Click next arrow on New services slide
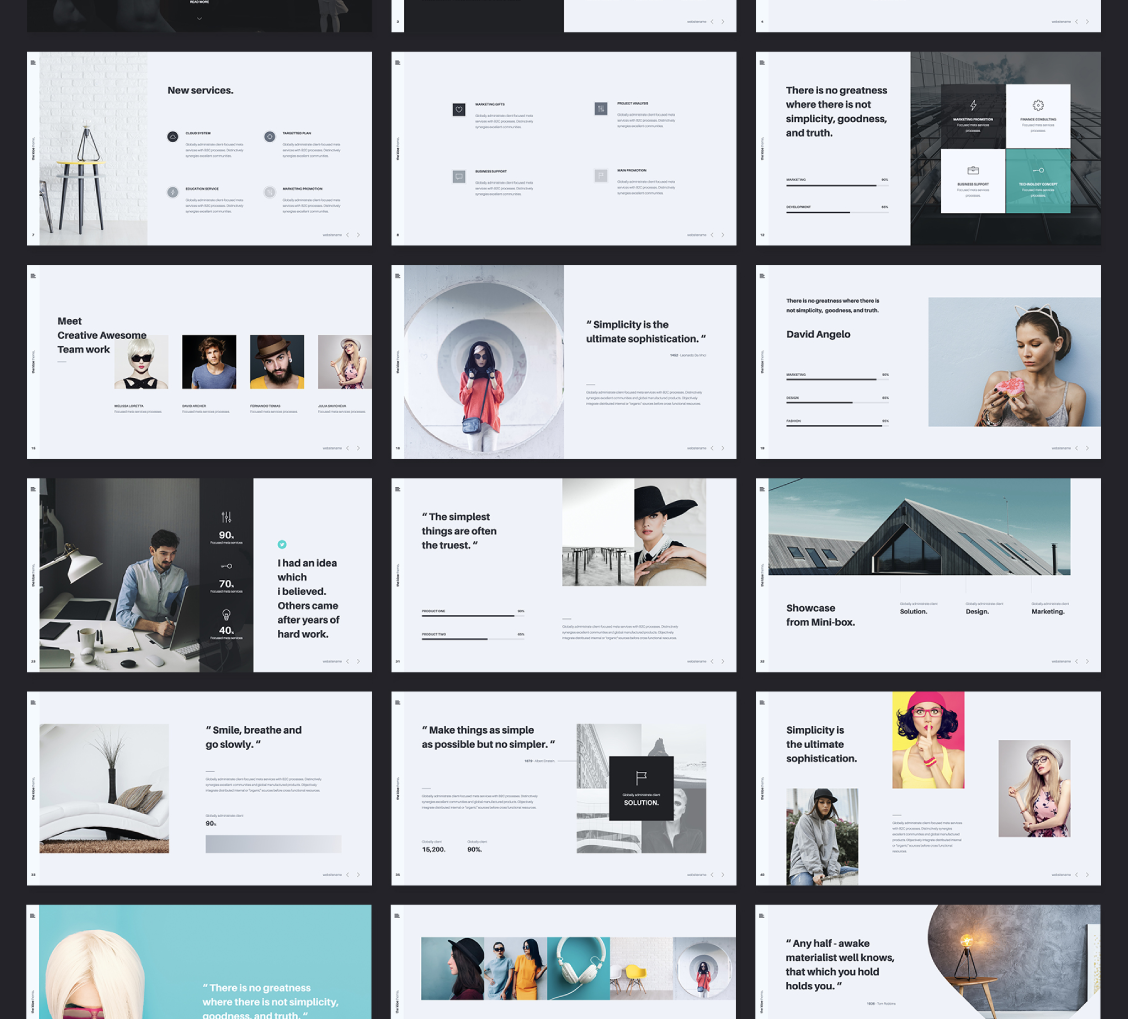This screenshot has width=1128, height=1019. tap(359, 235)
